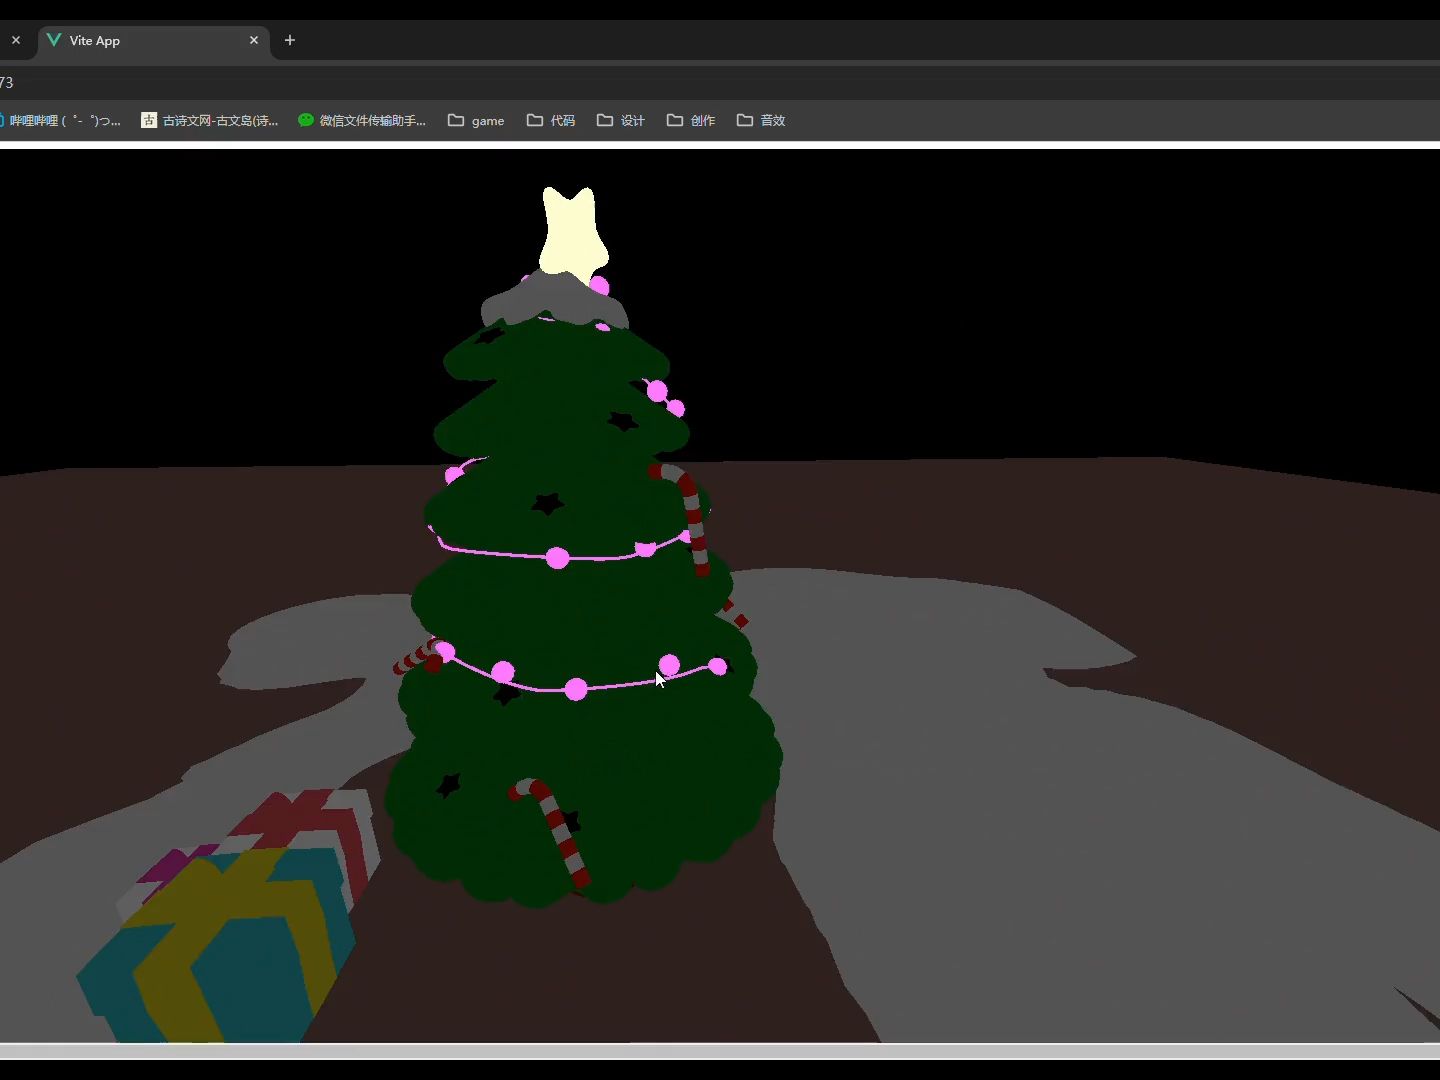Open the 创作 bookmarks folder
Image resolution: width=1440 pixels, height=1080 pixels.
[690, 120]
